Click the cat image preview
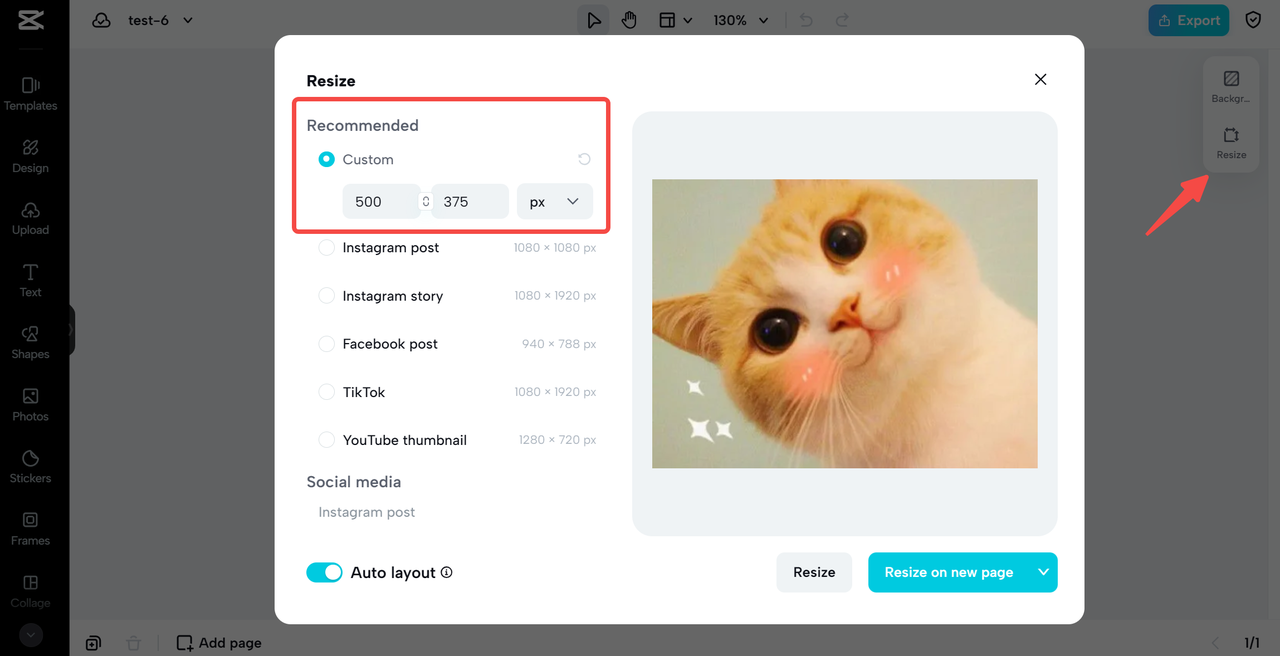 coord(845,324)
